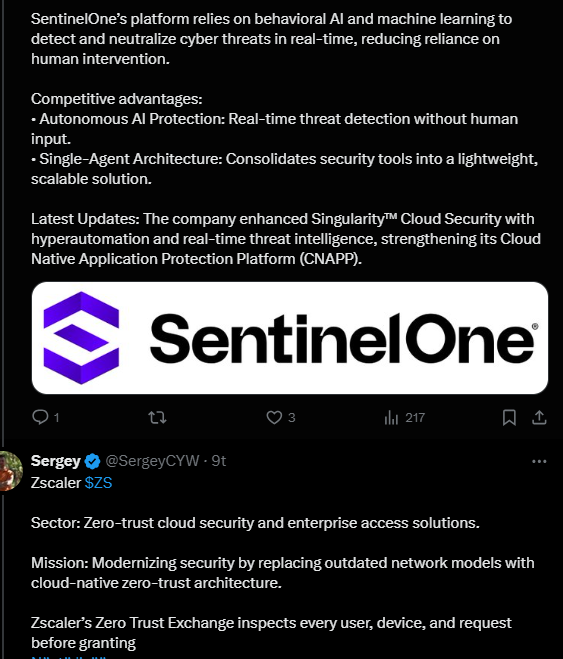
Task: Open the $ZS cashtag link
Action: 98,483
